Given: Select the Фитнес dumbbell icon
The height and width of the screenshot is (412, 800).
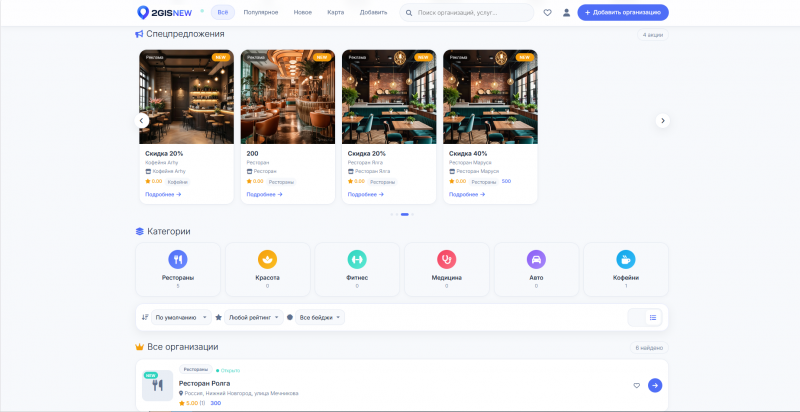Looking at the screenshot, I should (357, 259).
